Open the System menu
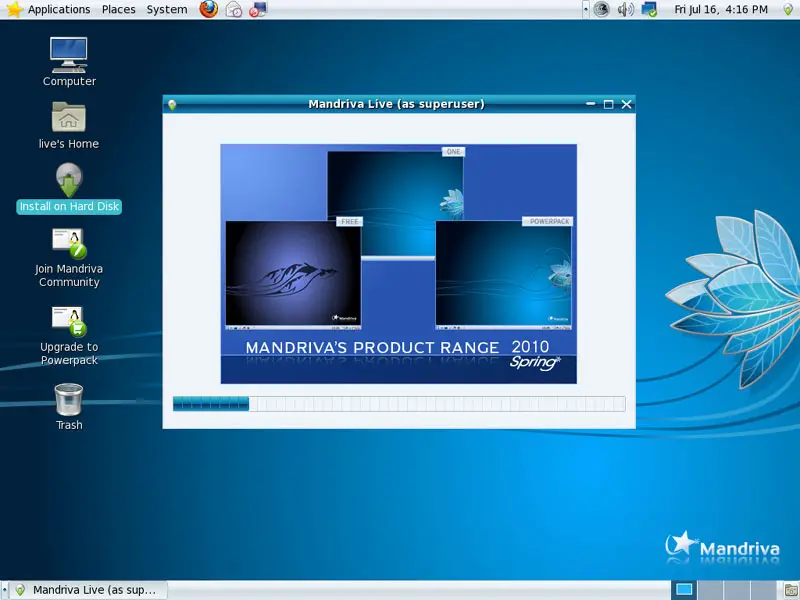800x600 pixels. pyautogui.click(x=167, y=9)
